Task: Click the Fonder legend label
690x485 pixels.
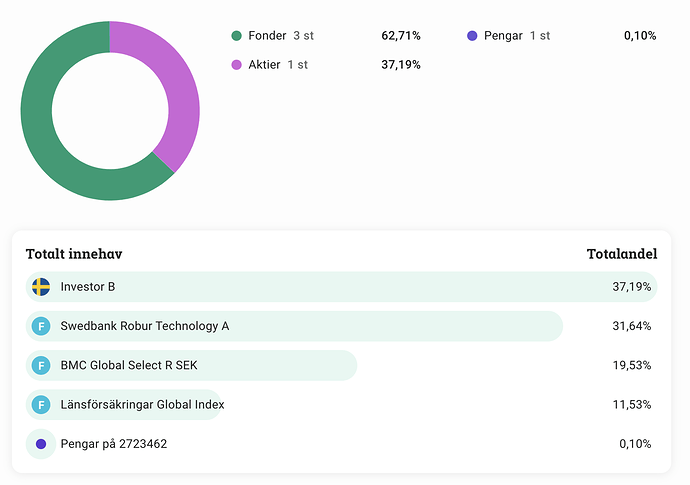Action: tap(267, 36)
